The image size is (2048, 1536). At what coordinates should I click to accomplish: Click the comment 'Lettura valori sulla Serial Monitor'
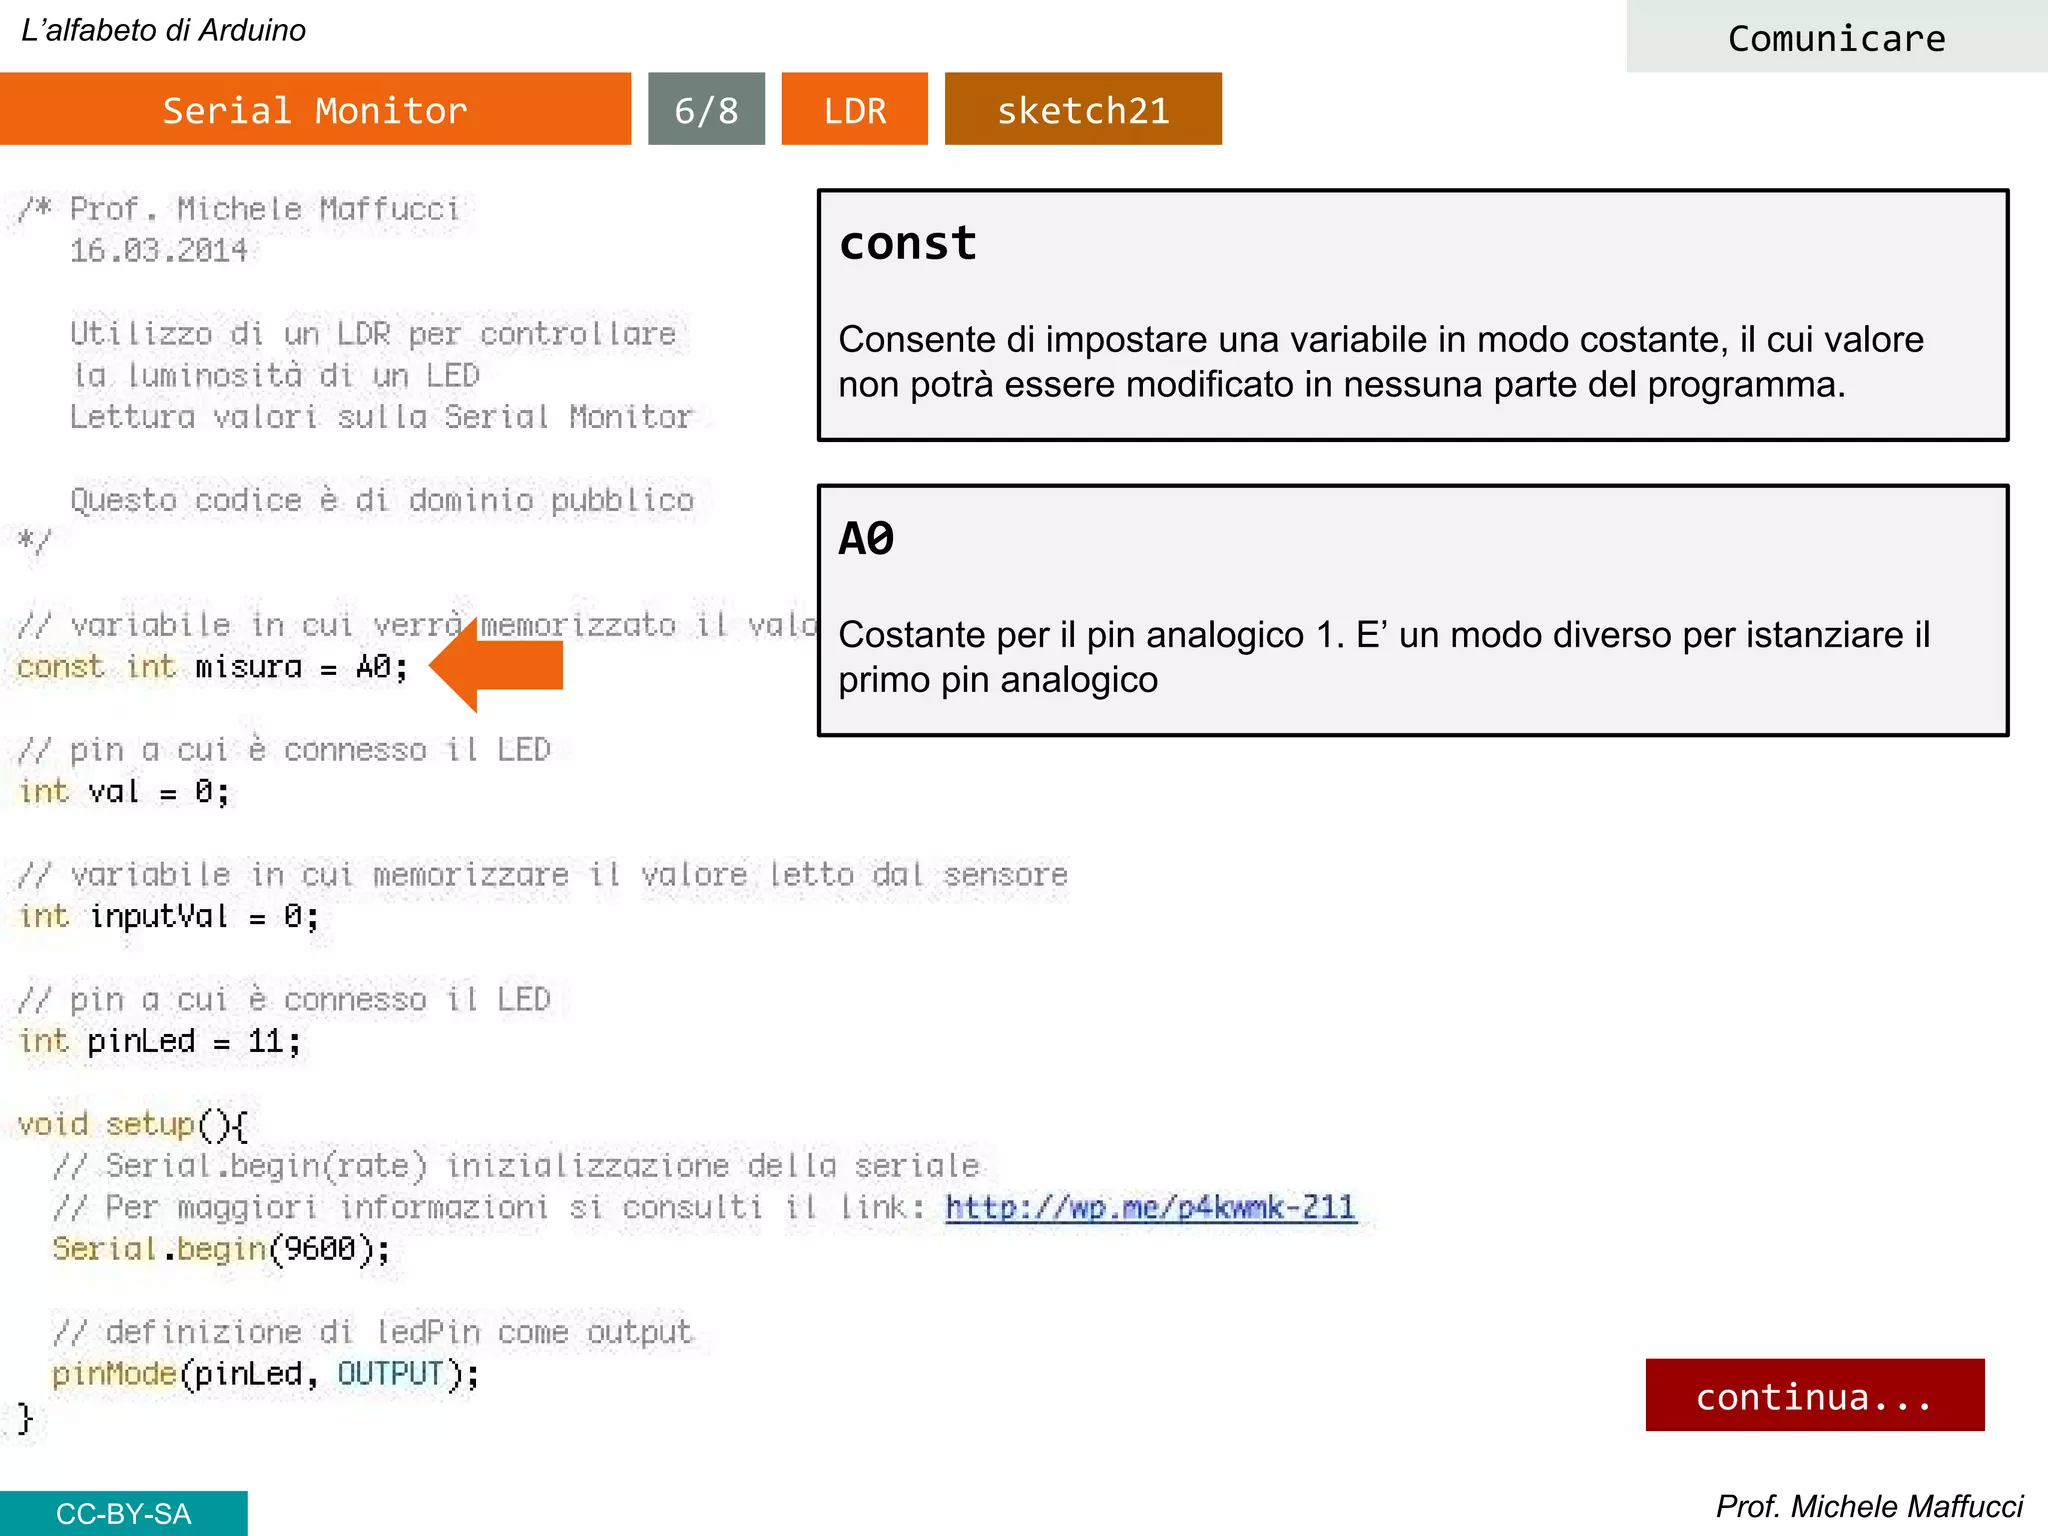pyautogui.click(x=380, y=417)
